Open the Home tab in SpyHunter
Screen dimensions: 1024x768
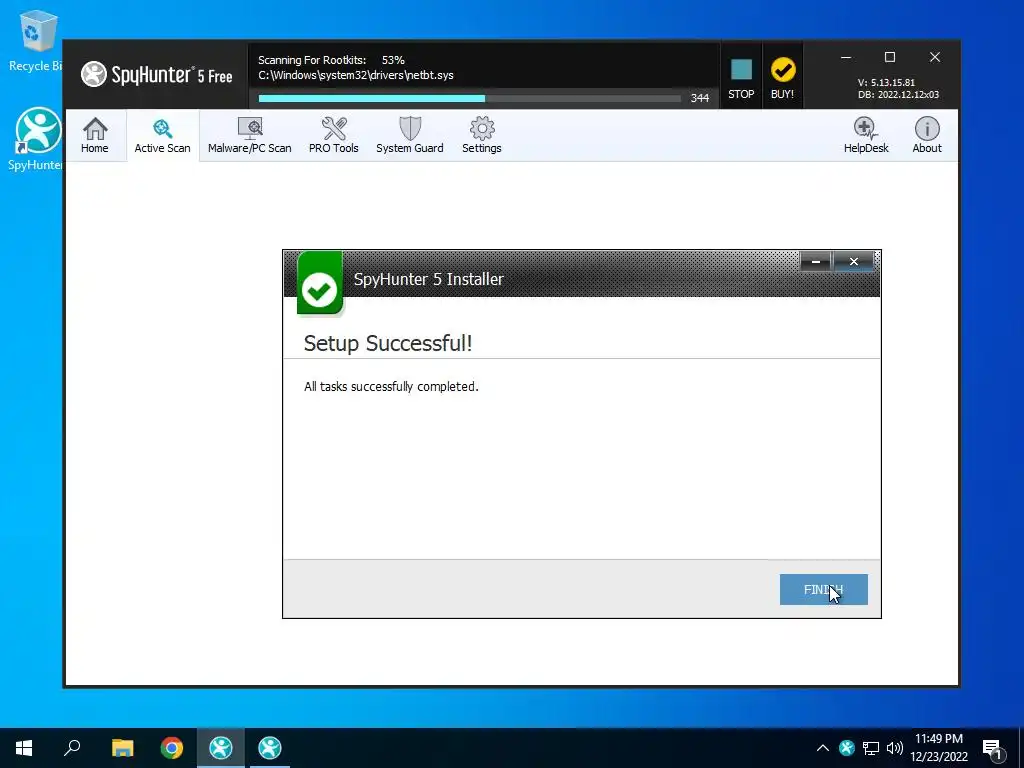point(95,135)
